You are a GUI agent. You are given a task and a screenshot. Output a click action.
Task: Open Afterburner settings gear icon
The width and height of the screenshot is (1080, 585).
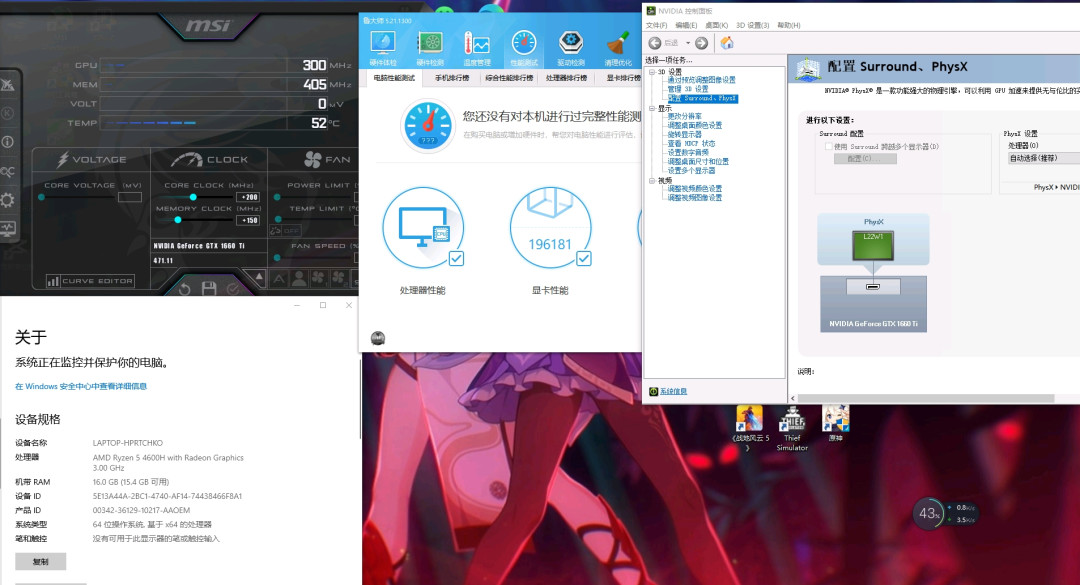[8, 200]
